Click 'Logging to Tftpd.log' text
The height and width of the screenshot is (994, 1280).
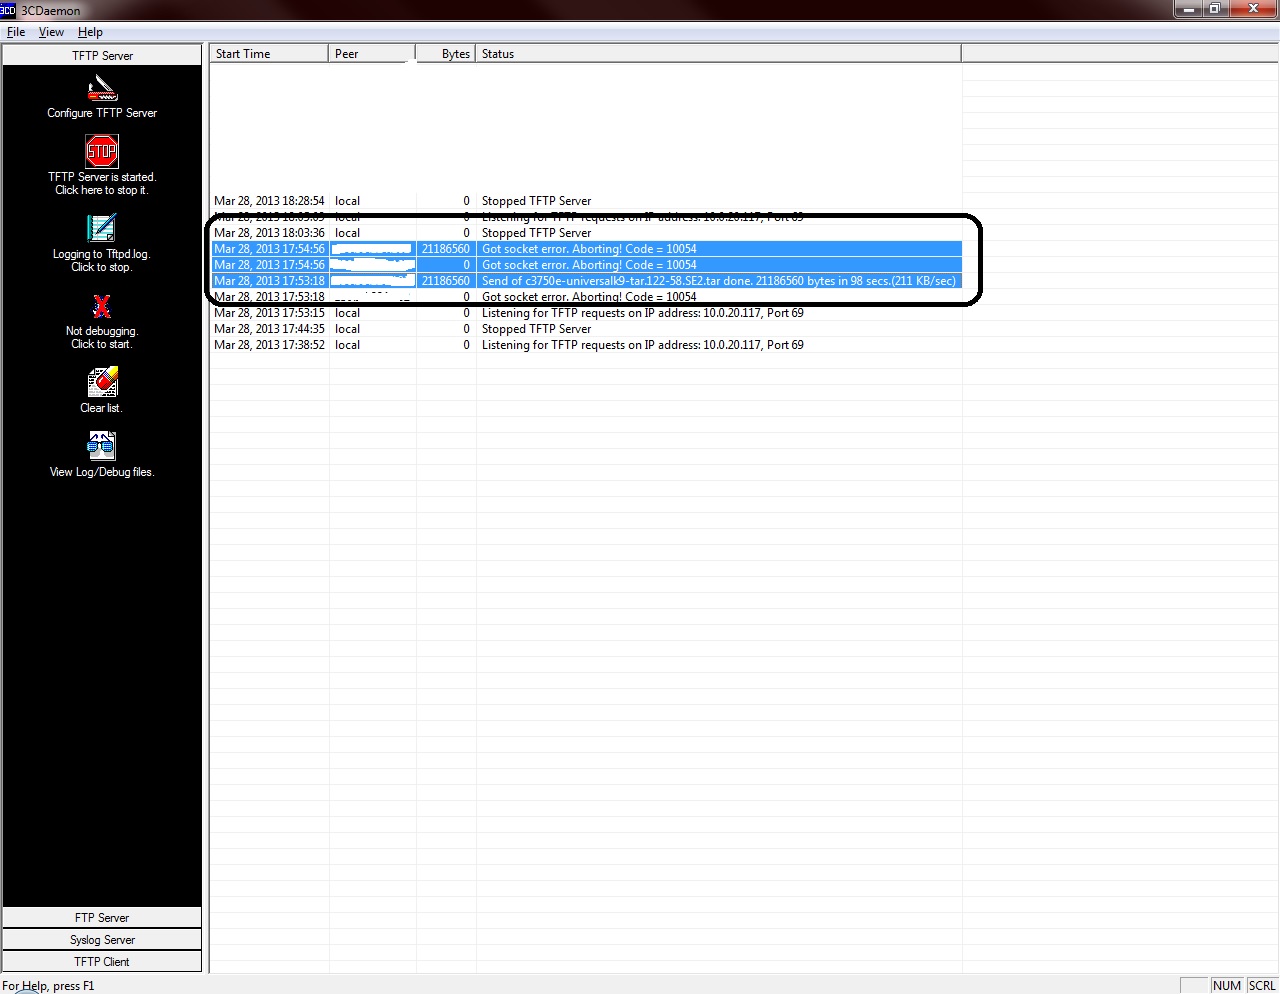point(101,254)
